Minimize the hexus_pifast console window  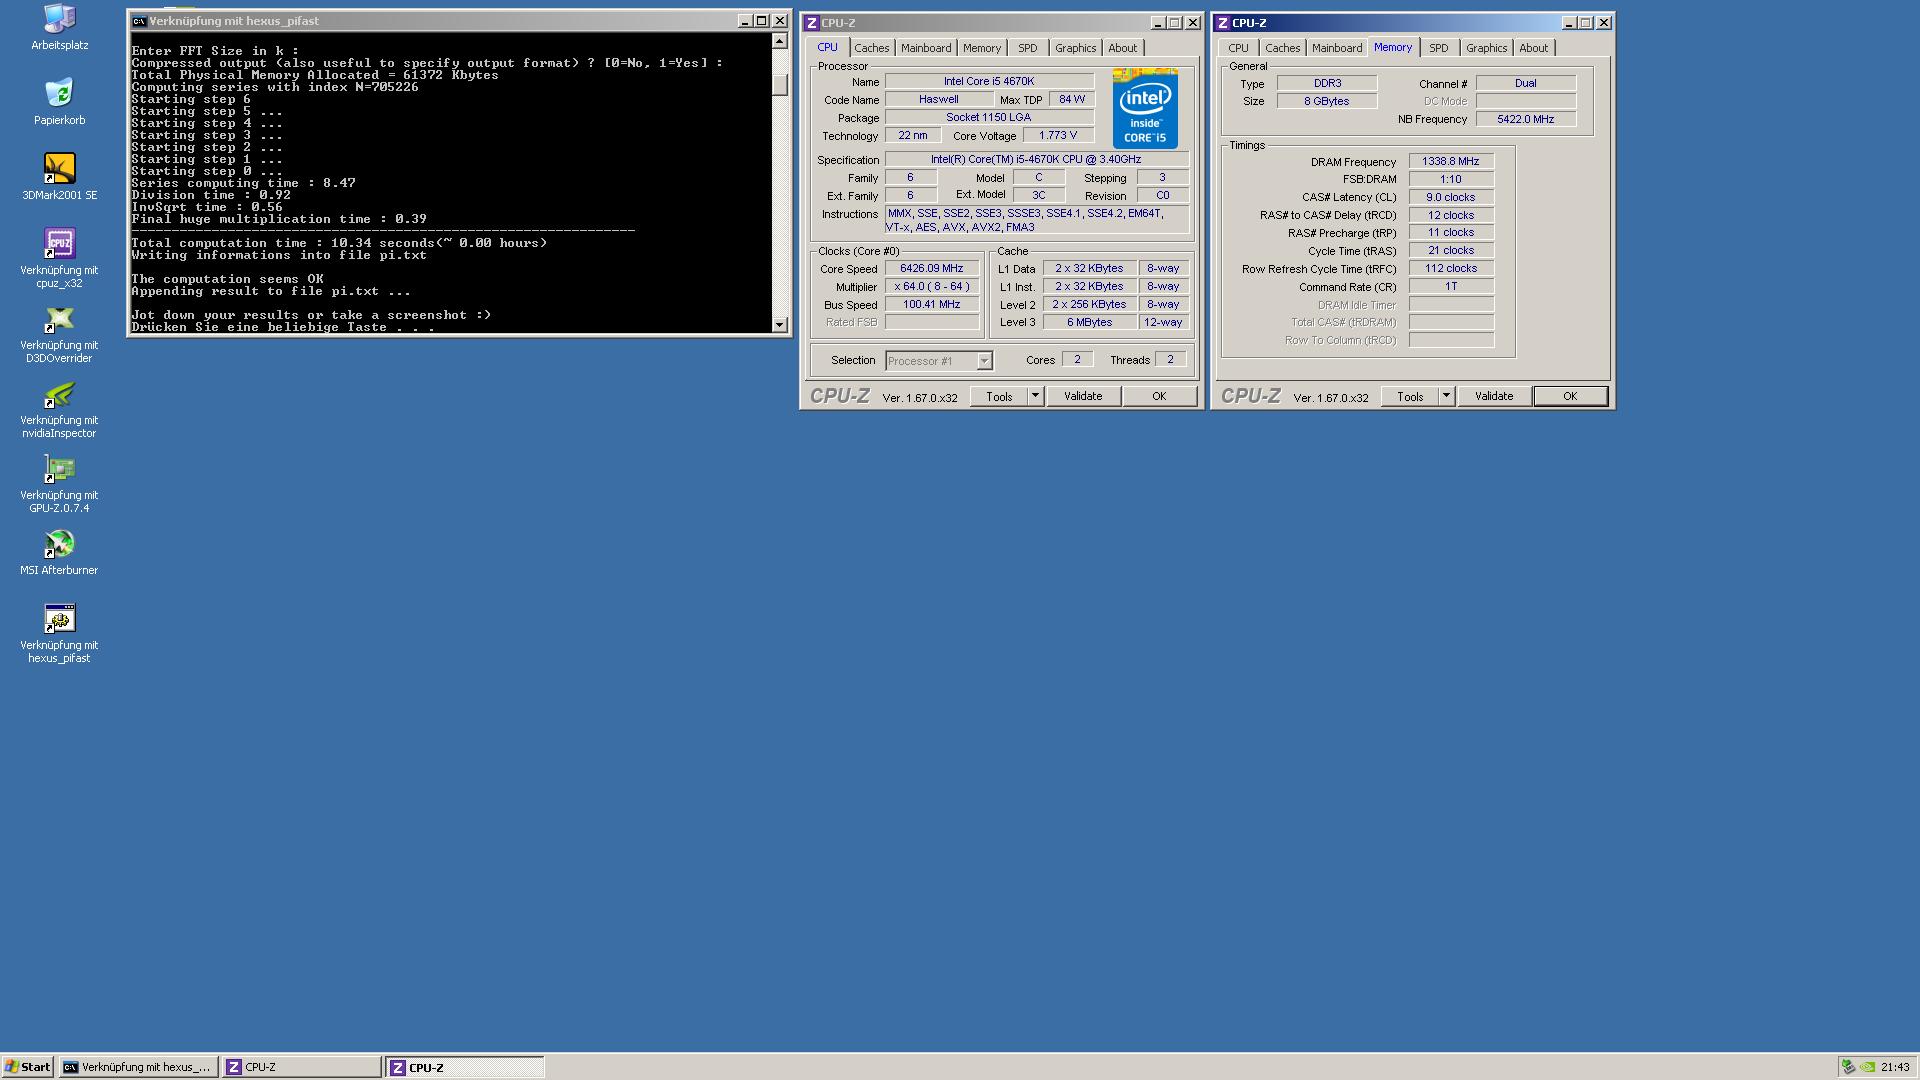click(x=744, y=21)
